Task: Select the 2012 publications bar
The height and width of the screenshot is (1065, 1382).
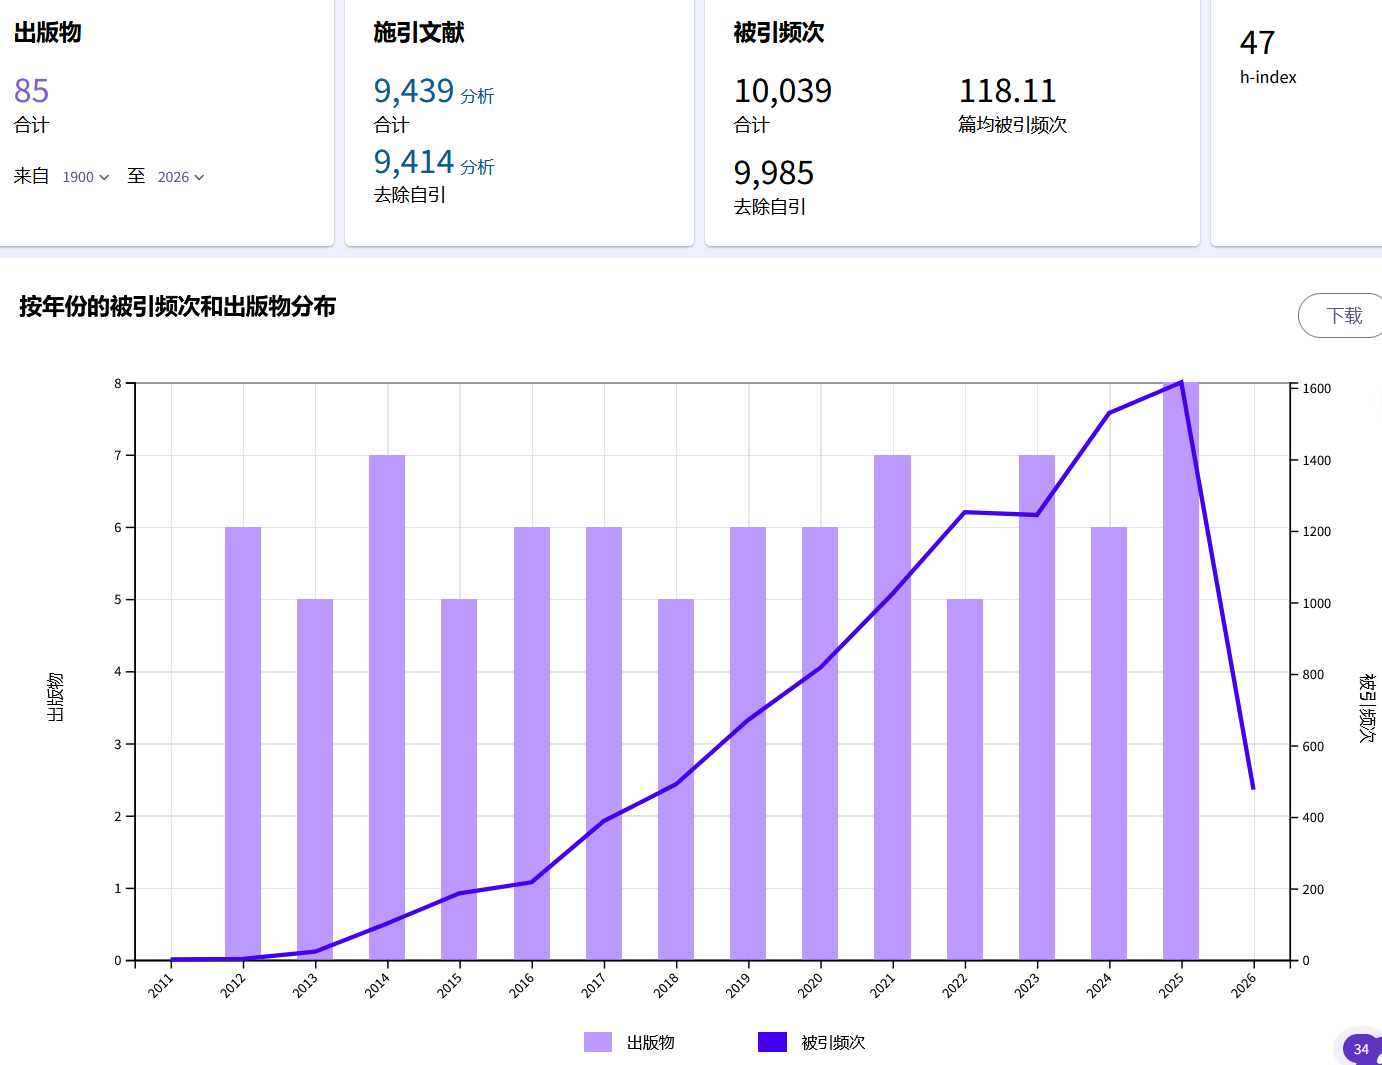Action: pyautogui.click(x=243, y=743)
